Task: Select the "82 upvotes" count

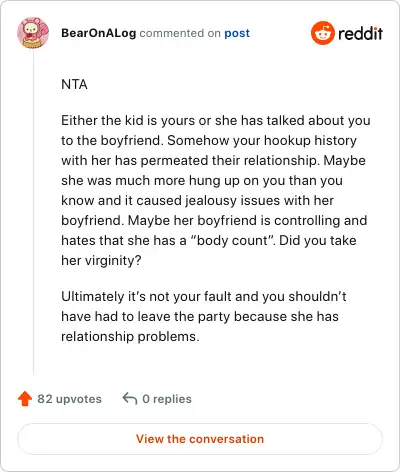Action: pos(69,399)
